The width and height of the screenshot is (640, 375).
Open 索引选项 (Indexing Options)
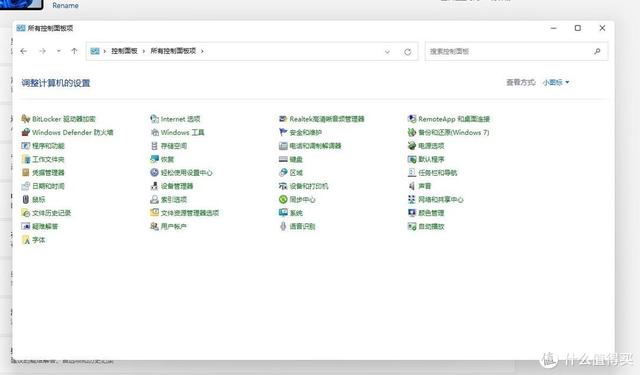pos(168,200)
